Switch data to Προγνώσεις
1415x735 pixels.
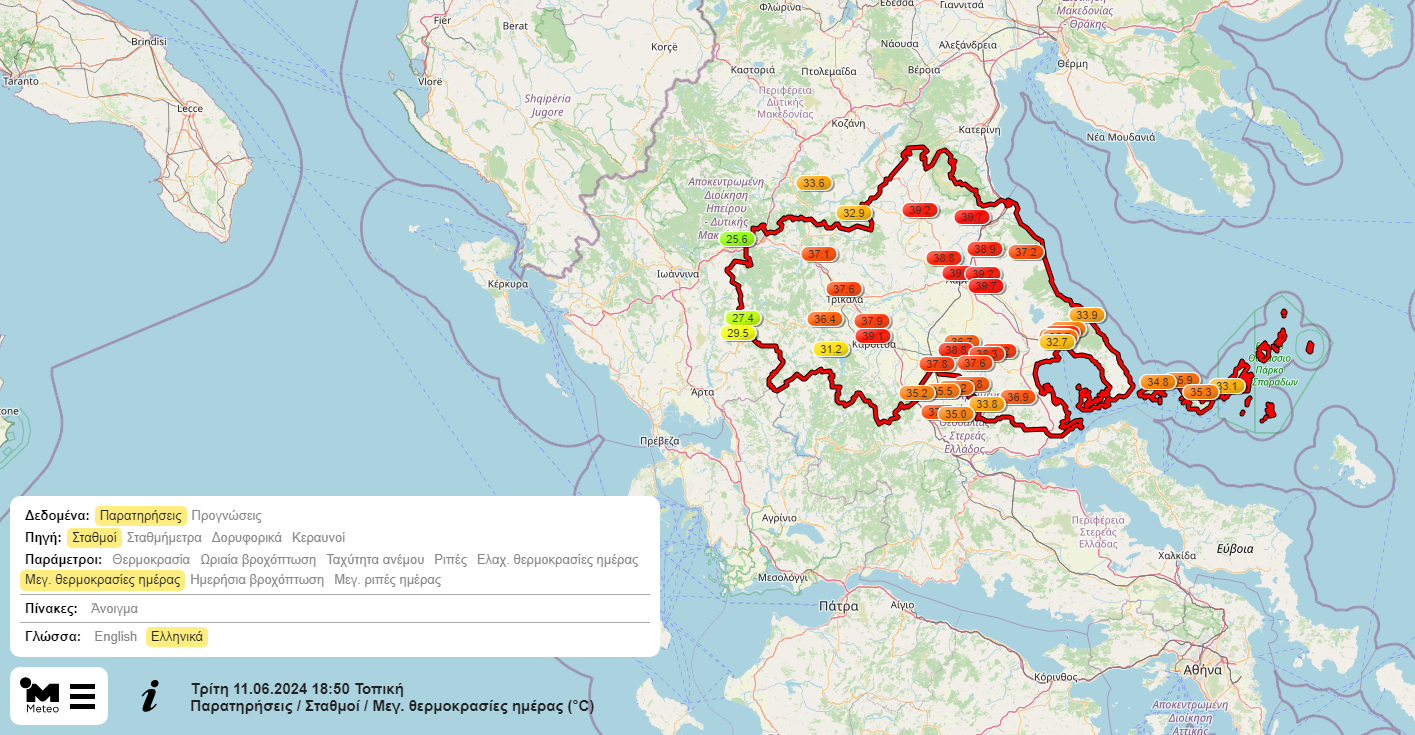[226, 516]
